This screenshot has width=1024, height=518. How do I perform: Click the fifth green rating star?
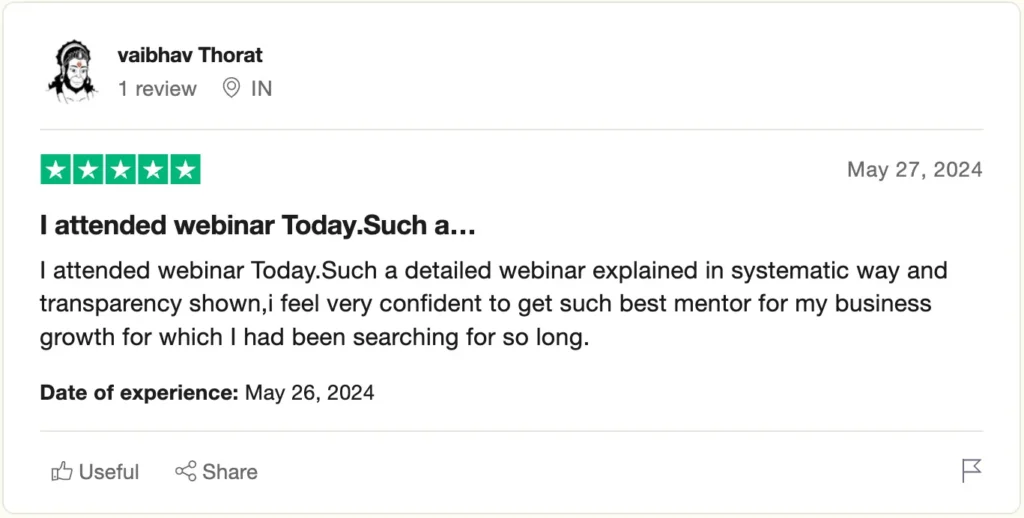[184, 170]
